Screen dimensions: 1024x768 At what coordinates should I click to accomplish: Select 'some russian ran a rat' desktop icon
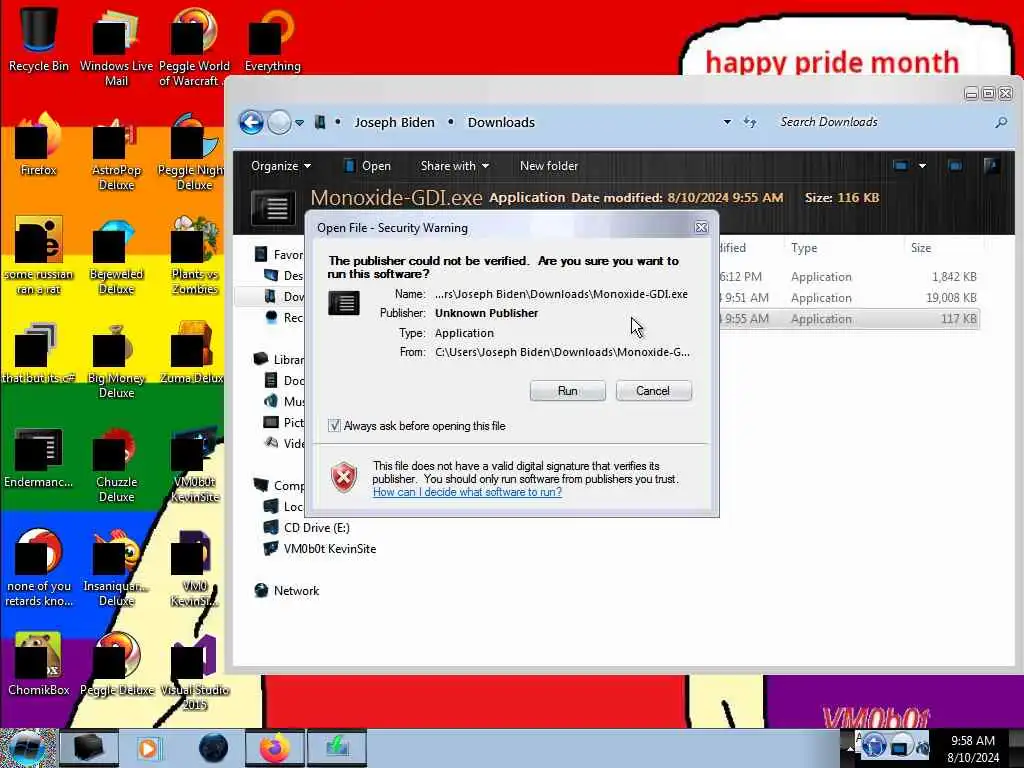pos(39,255)
